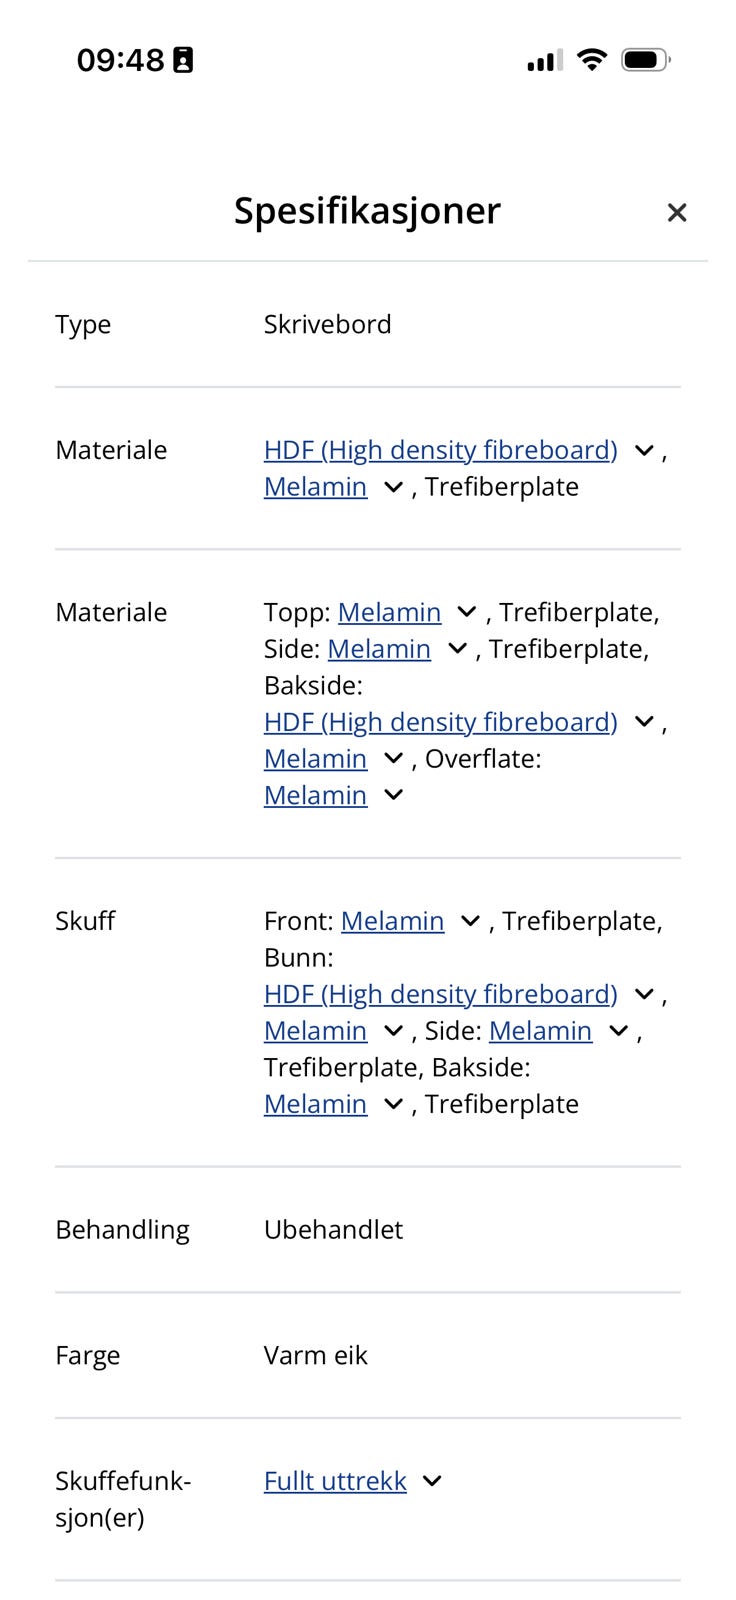Click the Wi-Fi icon in the status bar
This screenshot has height=1600, width=736.
pyautogui.click(x=592, y=59)
